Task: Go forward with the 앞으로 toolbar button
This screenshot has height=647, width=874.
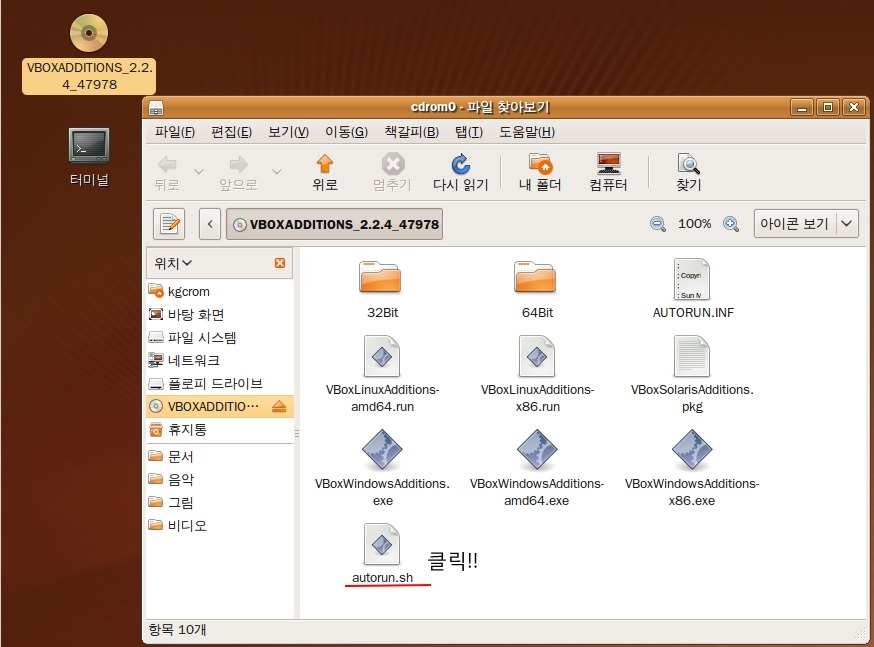Action: [x=239, y=173]
